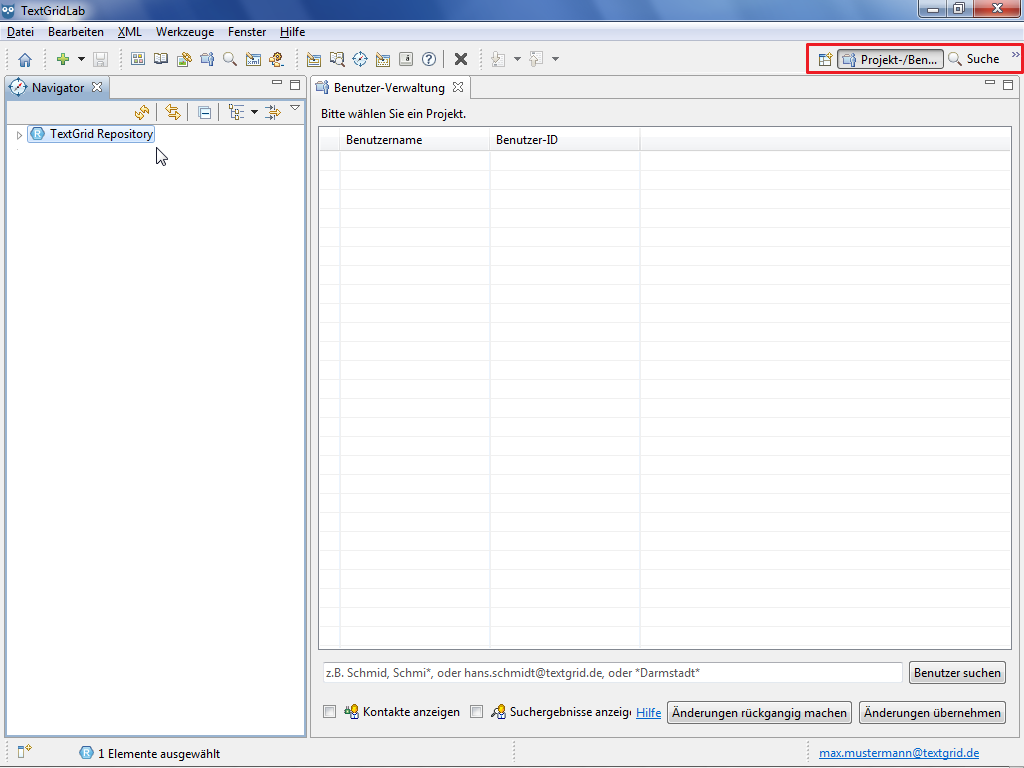Collapse all items in the Navigator
Screen dimensions: 1024x768
pos(204,113)
